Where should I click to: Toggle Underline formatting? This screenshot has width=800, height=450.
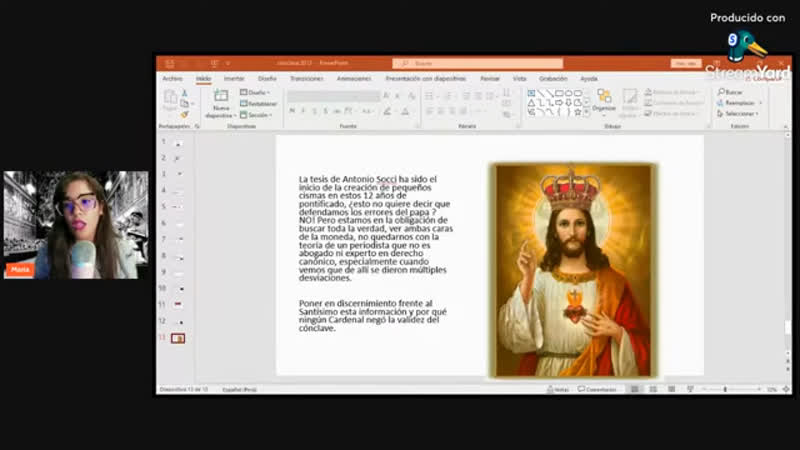click(x=314, y=111)
